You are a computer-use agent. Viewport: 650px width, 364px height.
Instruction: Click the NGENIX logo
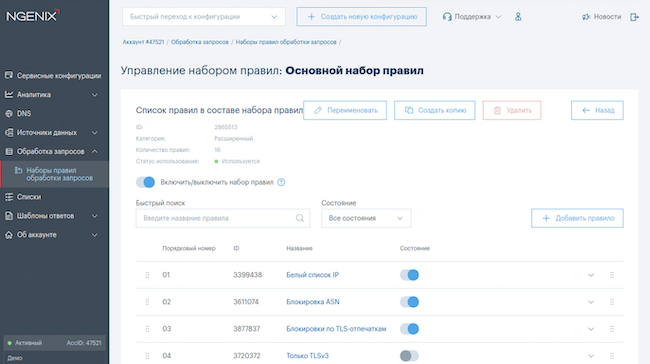pyautogui.click(x=33, y=16)
